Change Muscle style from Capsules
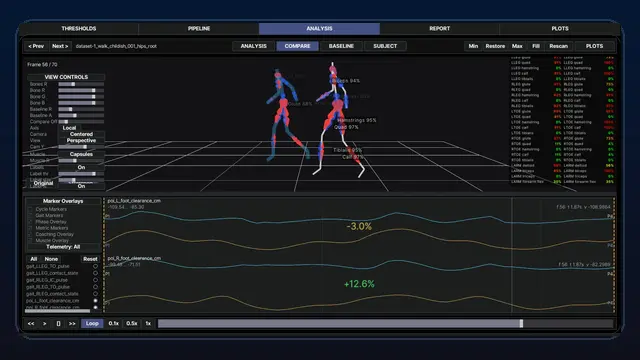The height and width of the screenshot is (360, 640). click(81, 154)
